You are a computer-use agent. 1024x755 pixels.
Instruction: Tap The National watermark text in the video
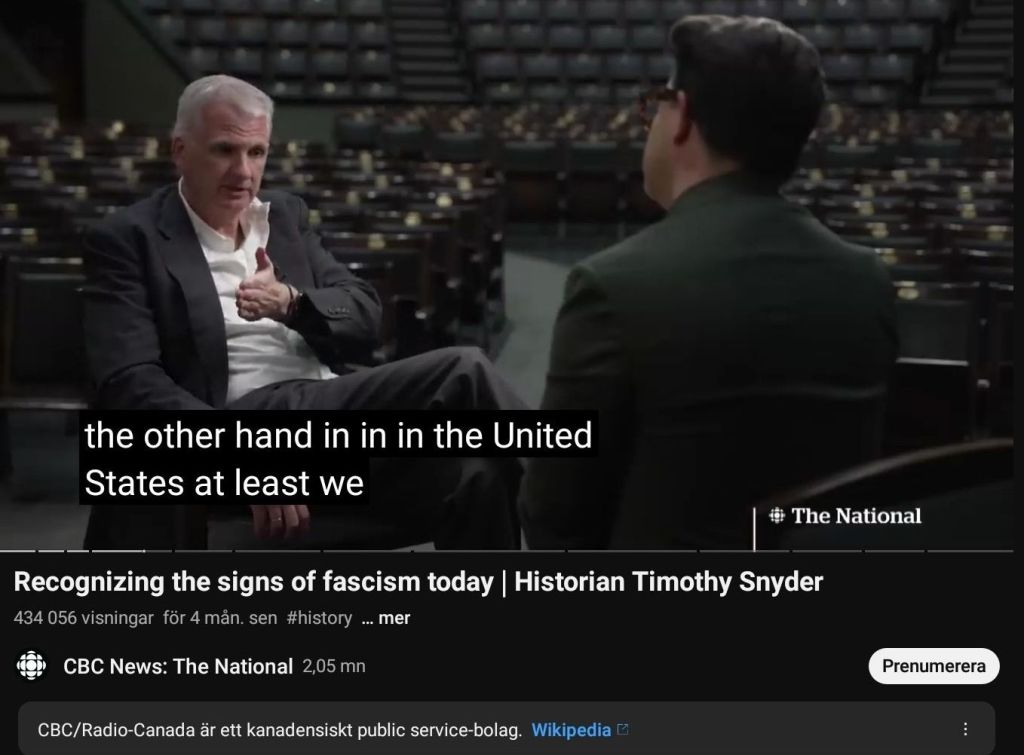[856, 516]
